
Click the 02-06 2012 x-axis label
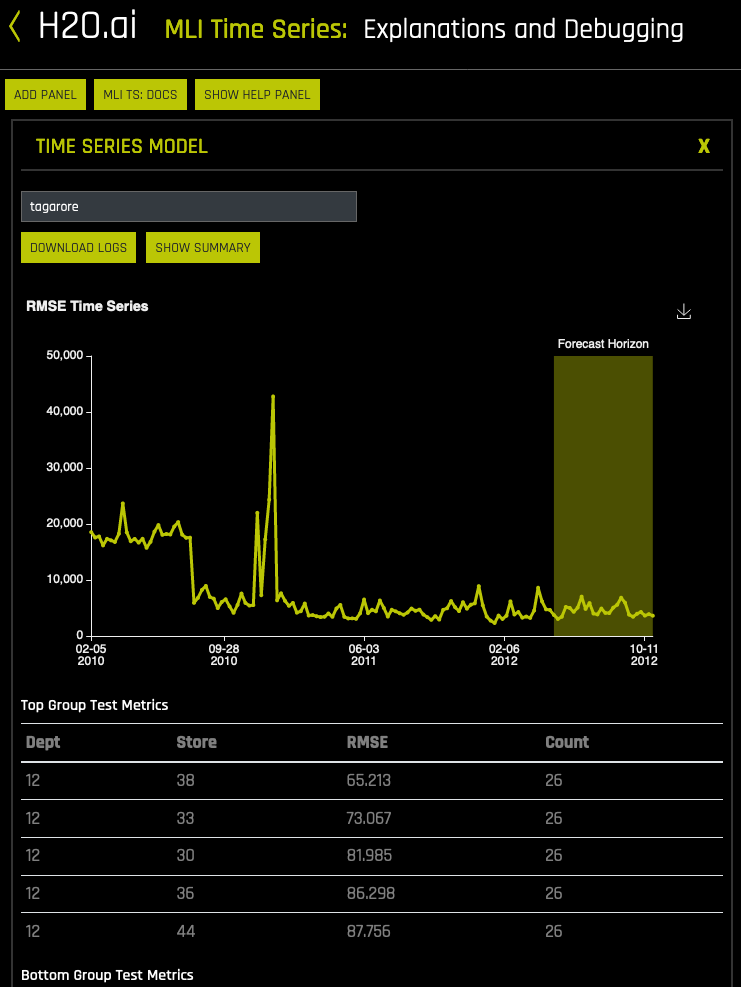pos(504,655)
